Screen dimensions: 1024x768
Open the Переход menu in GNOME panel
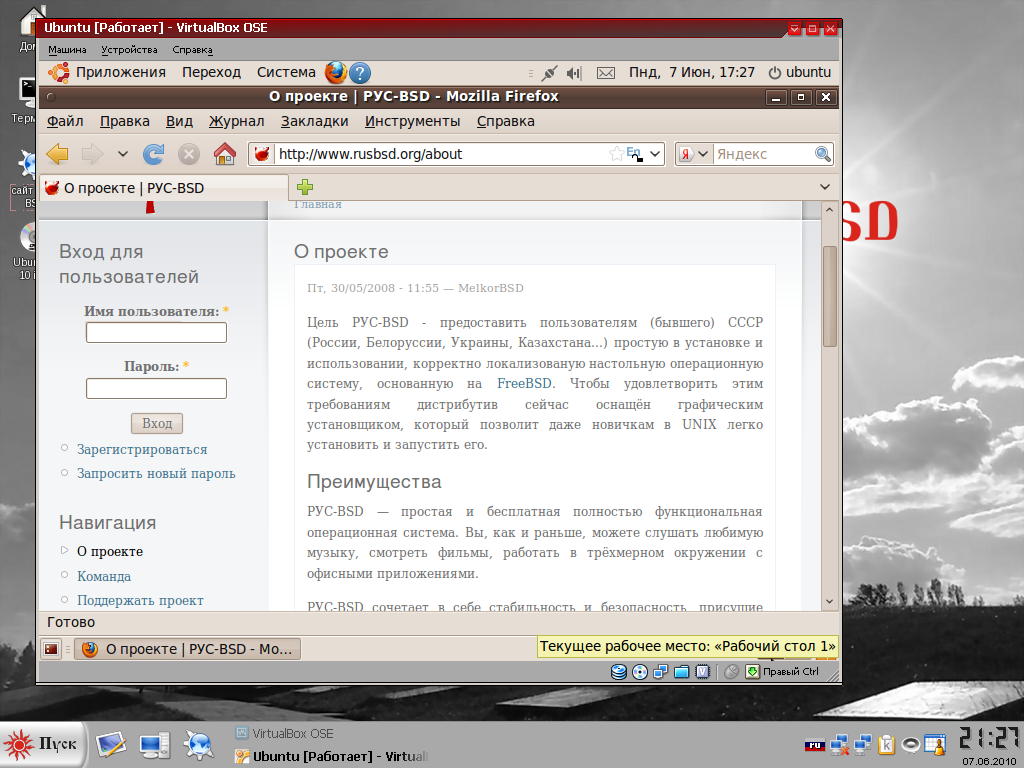[212, 72]
